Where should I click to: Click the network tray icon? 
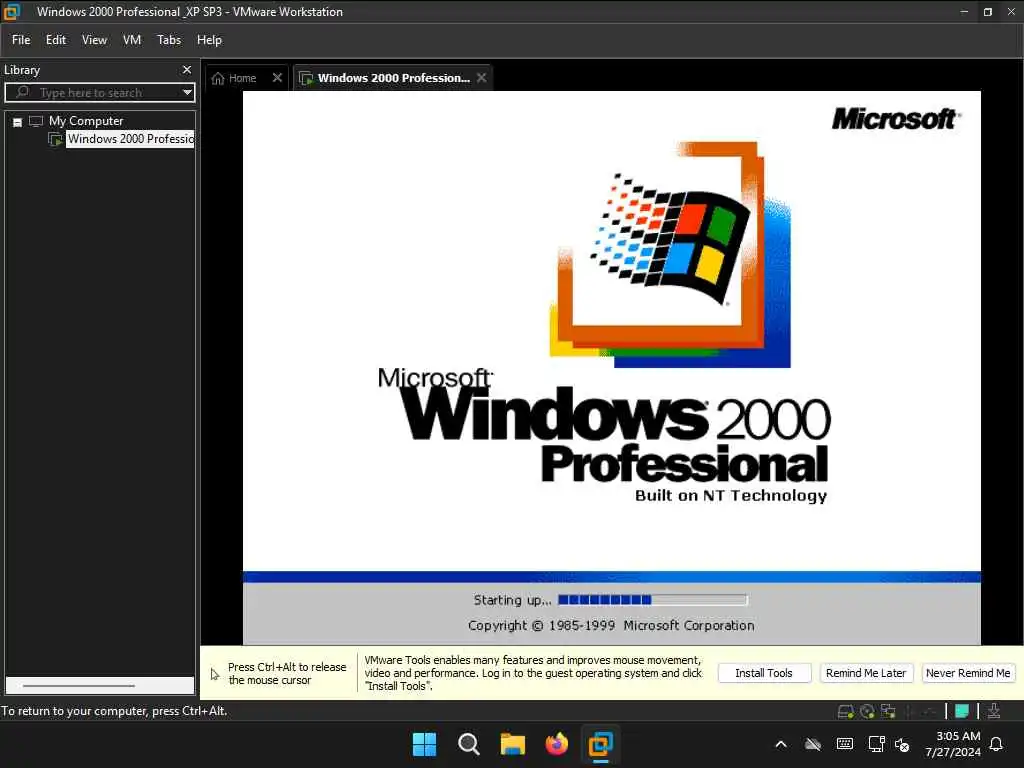point(876,744)
